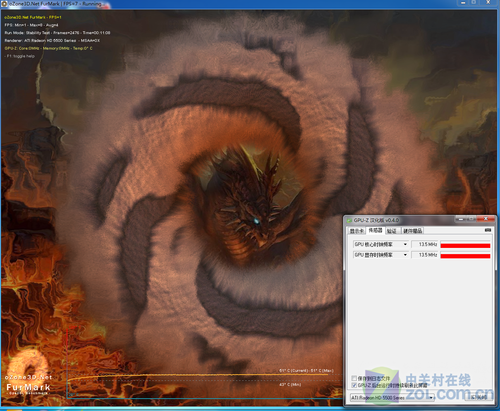Viewport: 500px width, 411px height.
Task: Switch to the 显示卡 tab in GPU-Z
Action: 357,231
